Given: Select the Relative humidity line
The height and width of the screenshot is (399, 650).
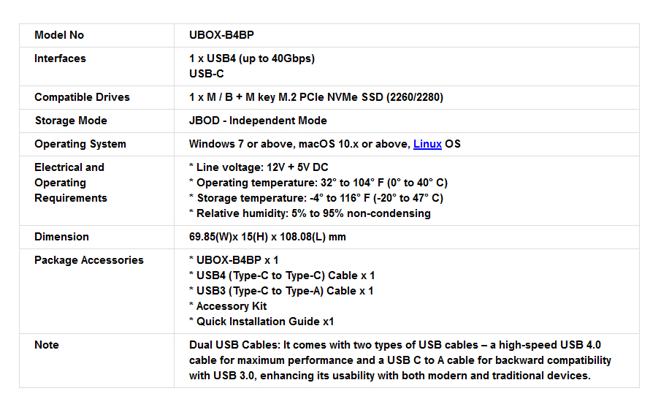Looking at the screenshot, I should point(310,213).
